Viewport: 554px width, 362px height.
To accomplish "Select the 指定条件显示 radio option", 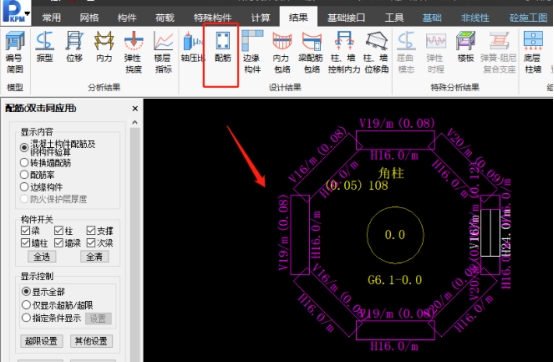I will (26, 318).
